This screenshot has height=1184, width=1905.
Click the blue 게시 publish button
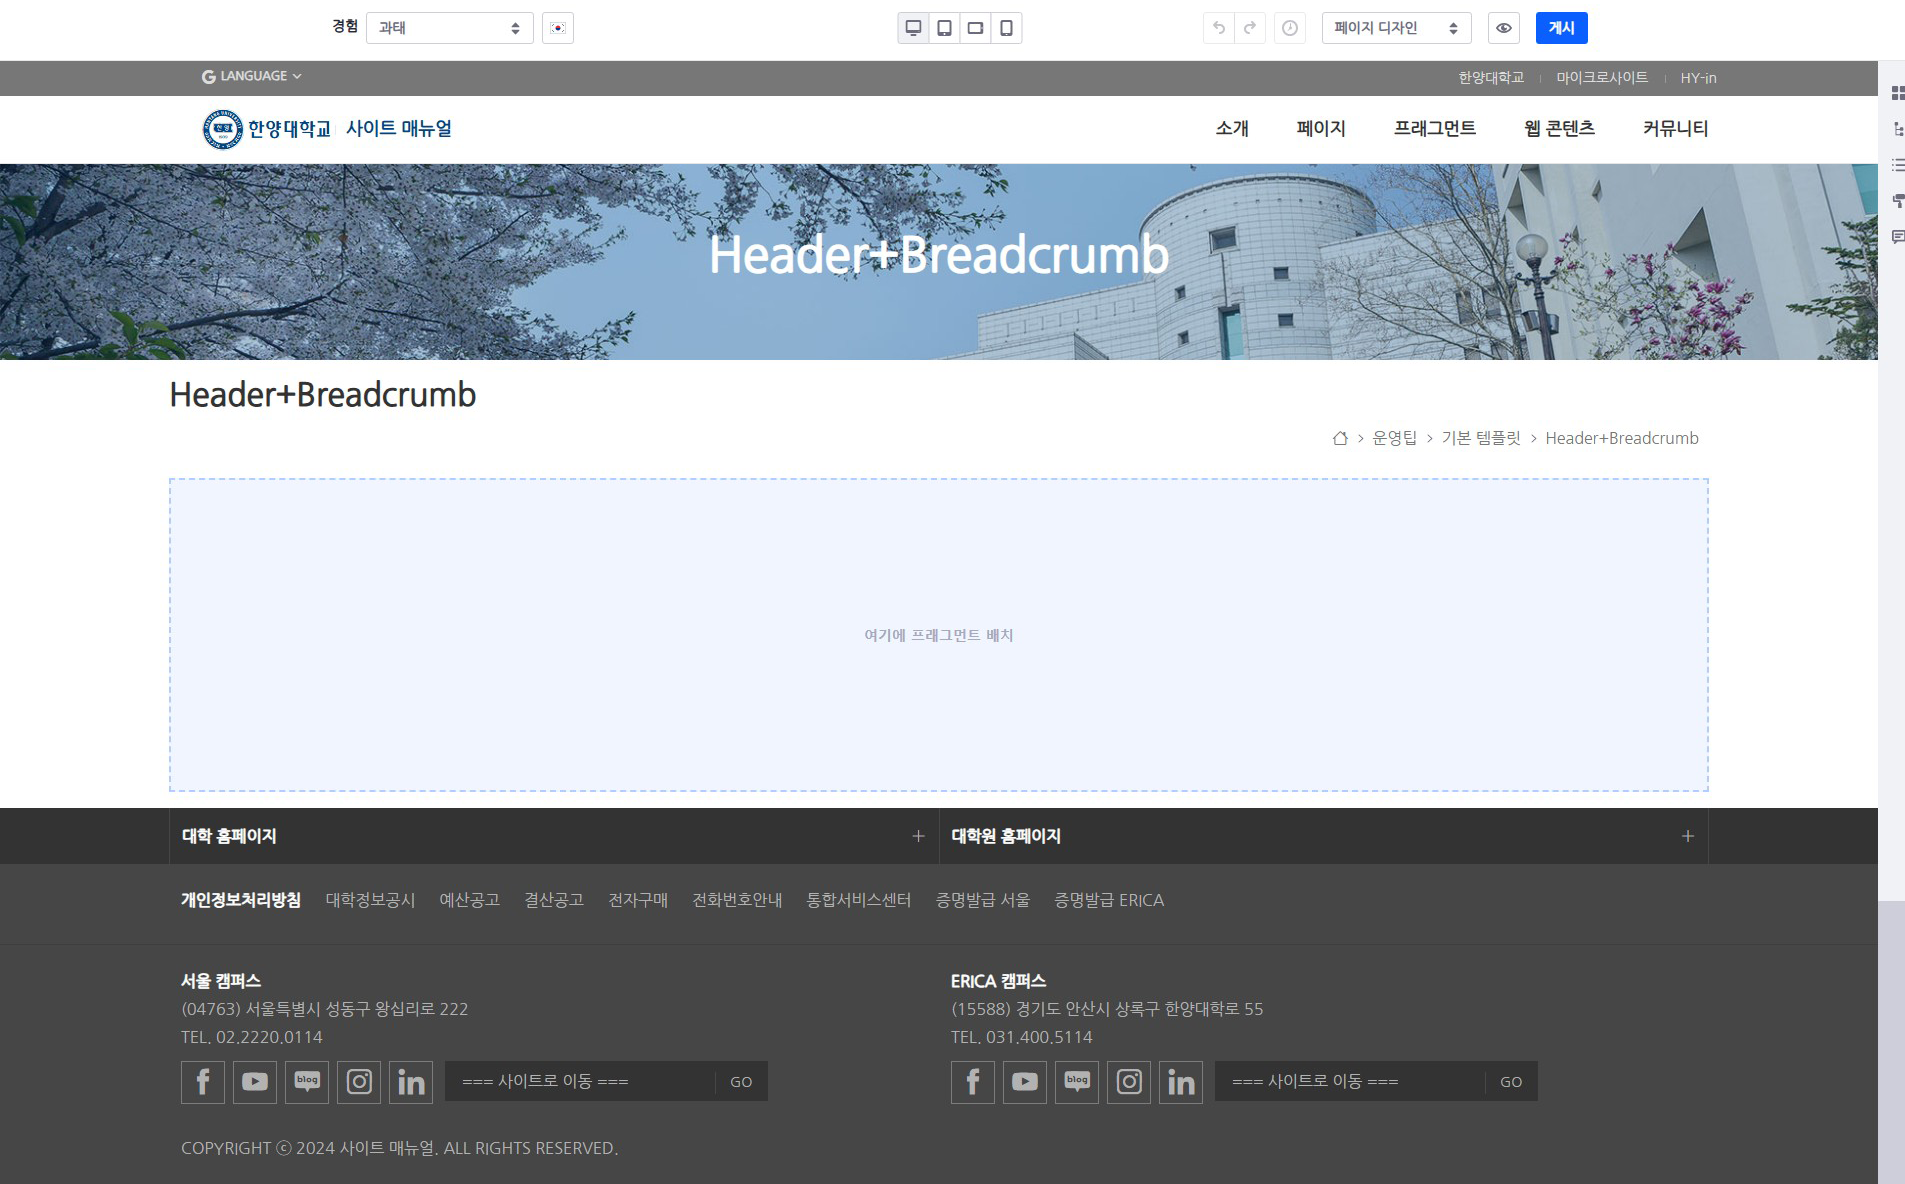tap(1561, 28)
